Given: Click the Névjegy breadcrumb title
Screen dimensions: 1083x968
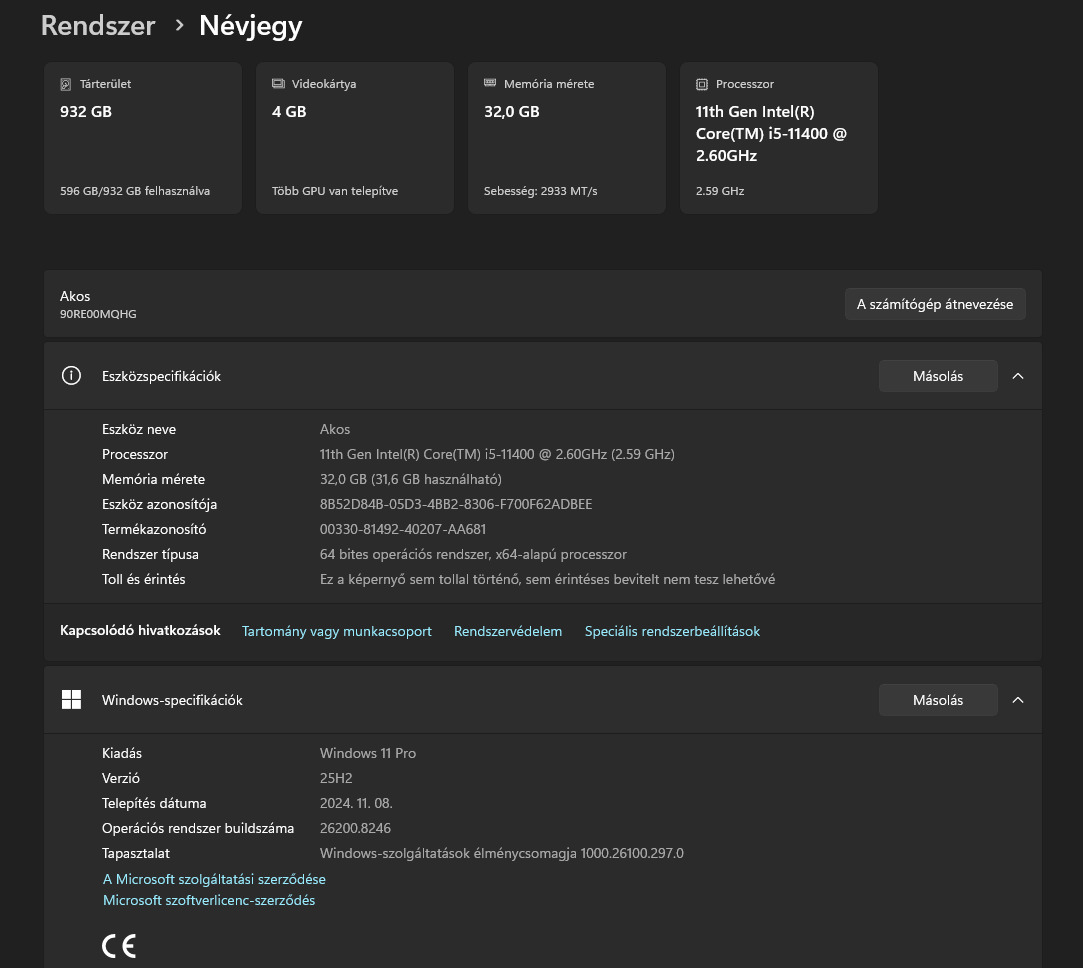Looking at the screenshot, I should tap(250, 26).
